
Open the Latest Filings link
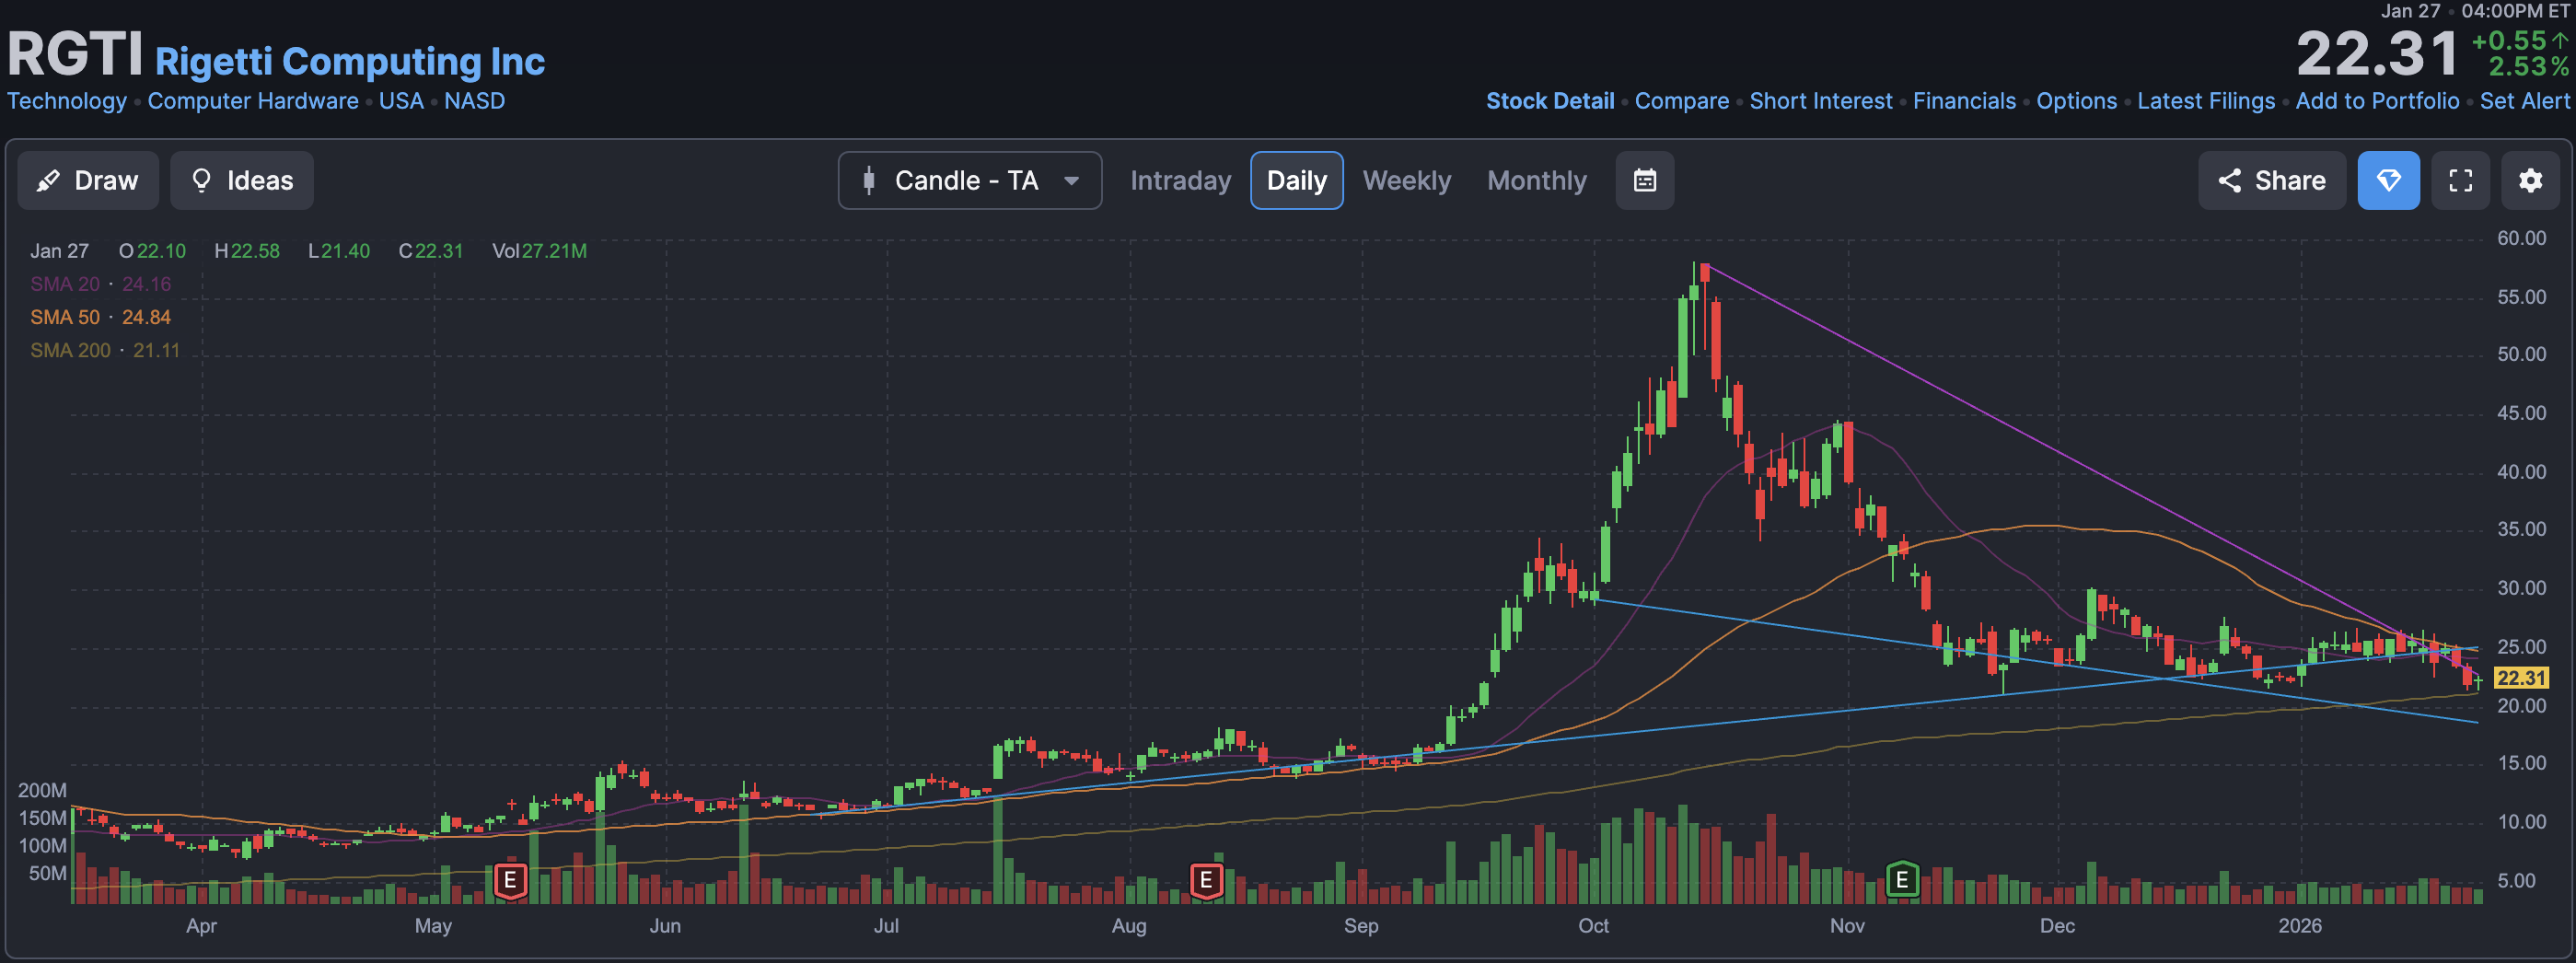click(x=2205, y=101)
